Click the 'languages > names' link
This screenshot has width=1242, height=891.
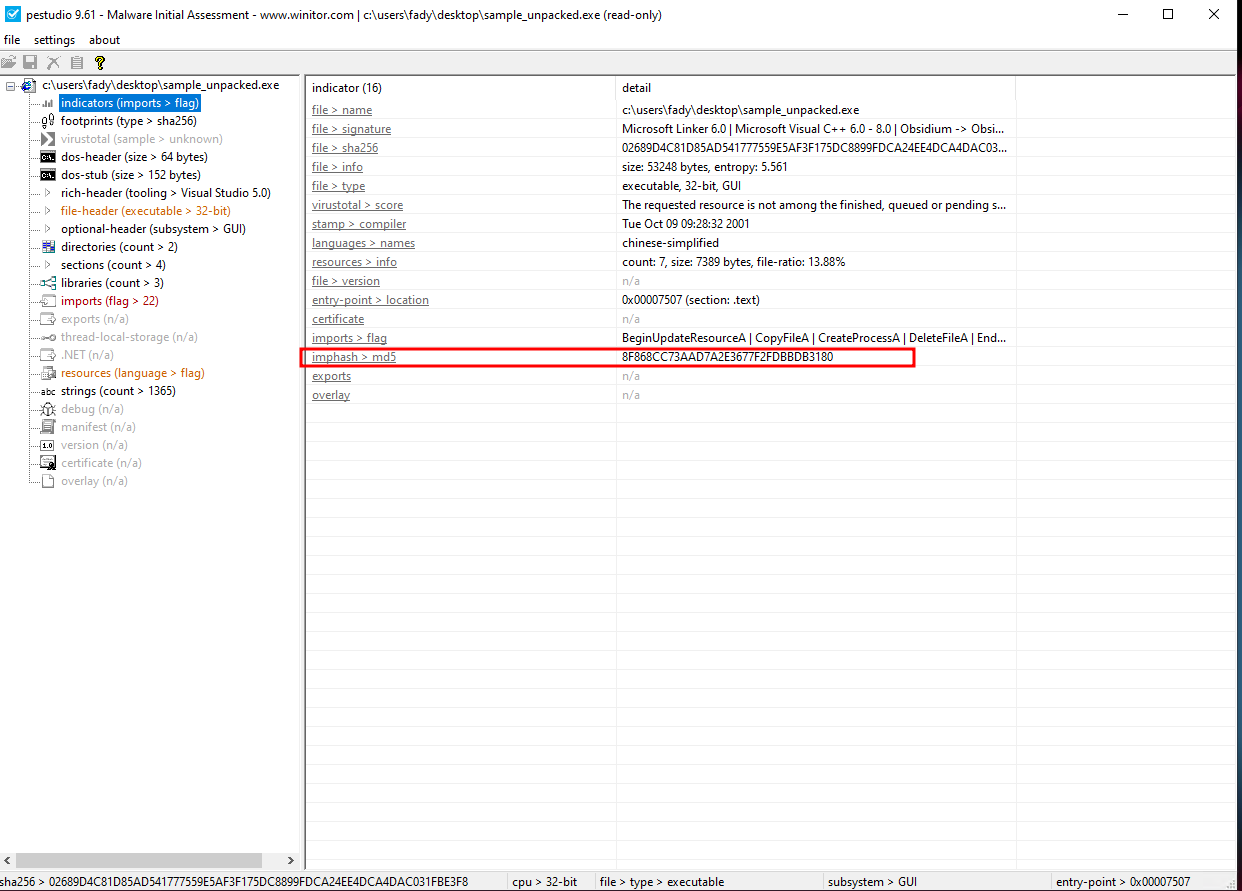363,243
